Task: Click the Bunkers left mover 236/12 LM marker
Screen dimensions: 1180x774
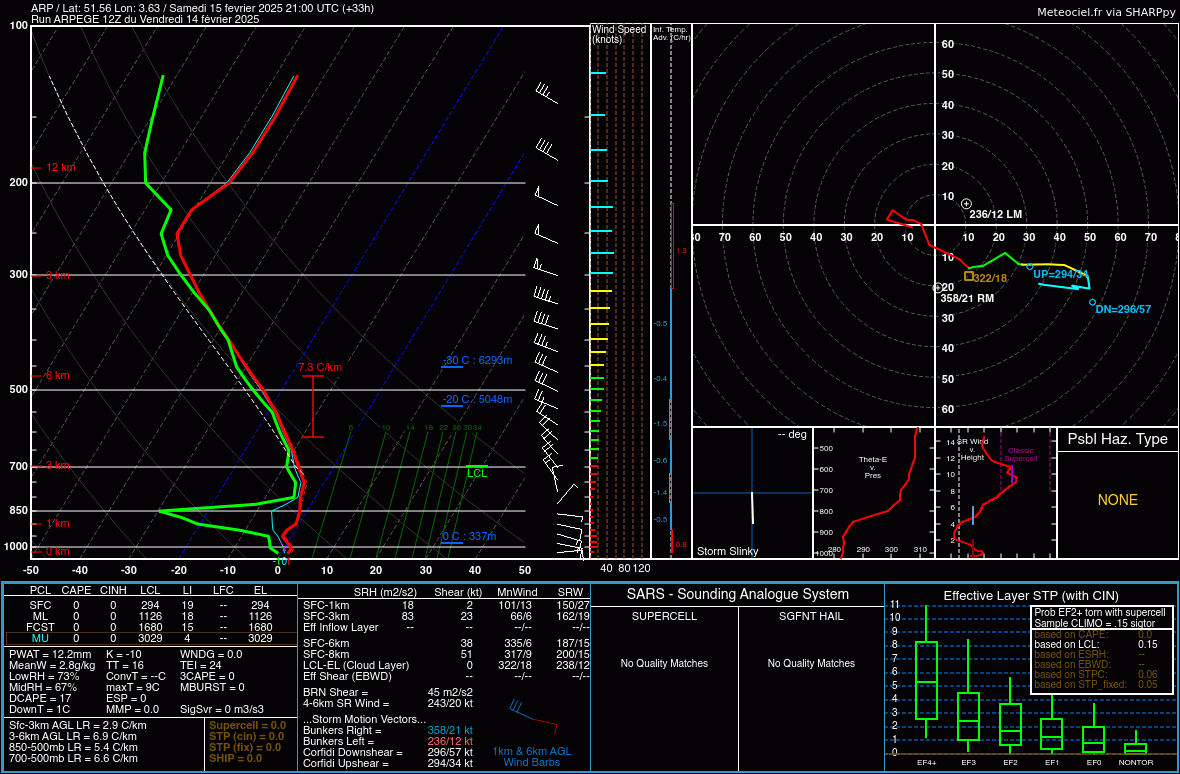Action: pos(966,204)
